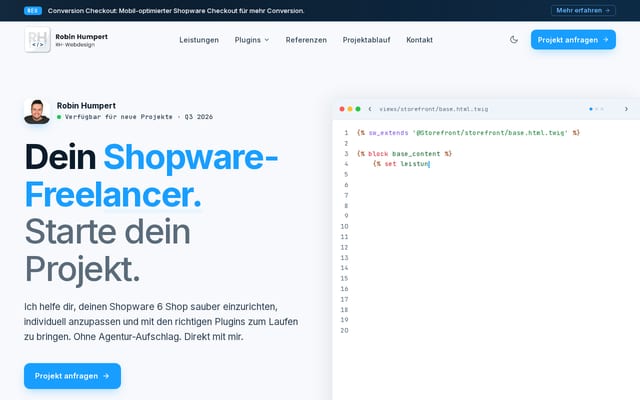Click the hero Projekt anfragen button below text
Screen dimensions: 640x400
(x=72, y=376)
